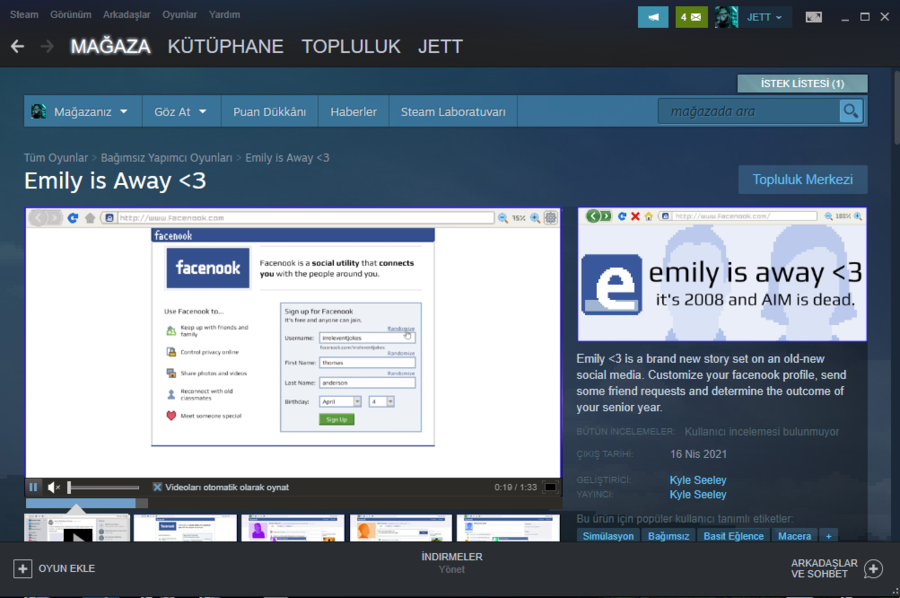Switch to the TOPLULUK tab
The image size is (900, 598).
(x=351, y=46)
